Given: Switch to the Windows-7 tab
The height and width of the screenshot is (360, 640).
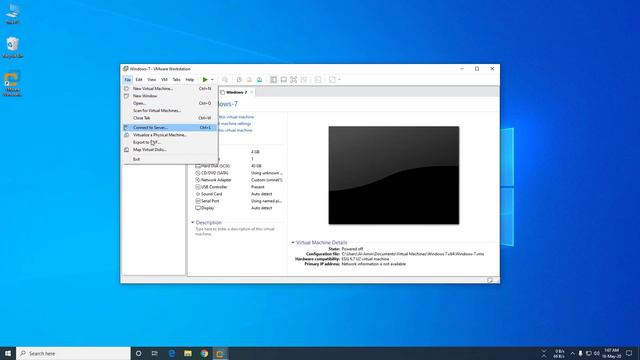Looking at the screenshot, I should pos(236,92).
